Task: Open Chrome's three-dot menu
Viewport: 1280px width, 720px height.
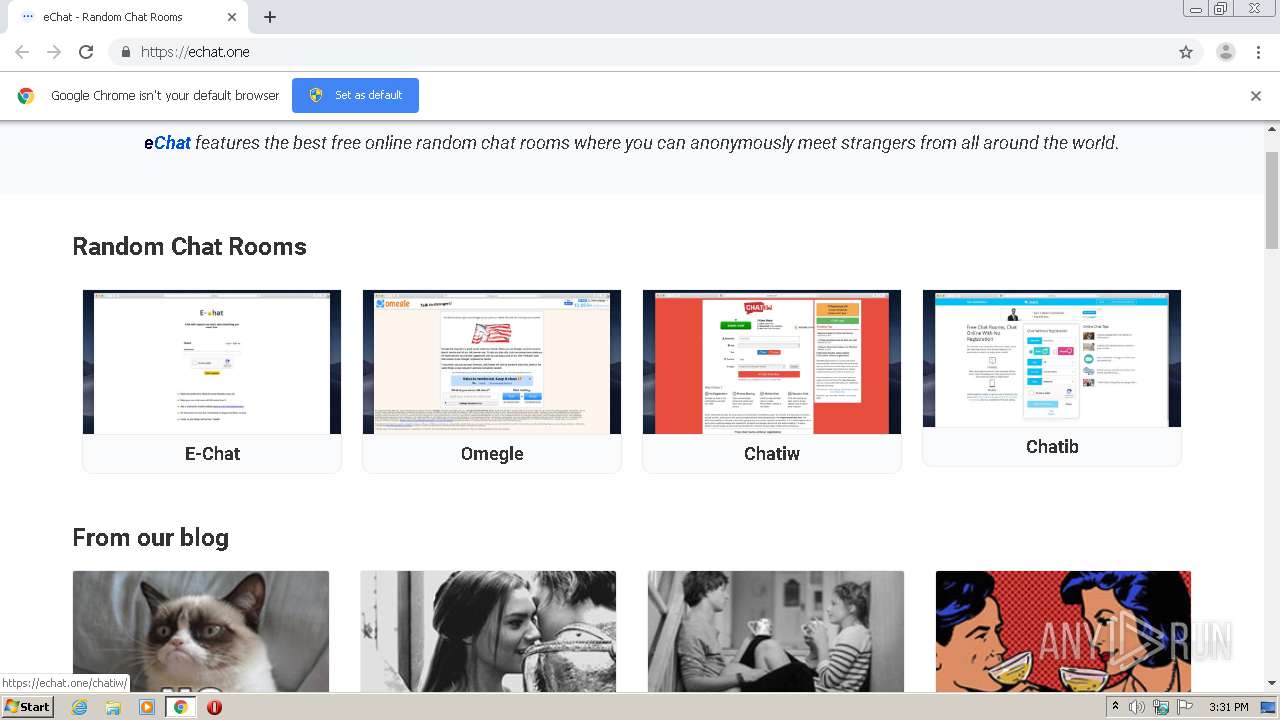Action: (x=1258, y=52)
